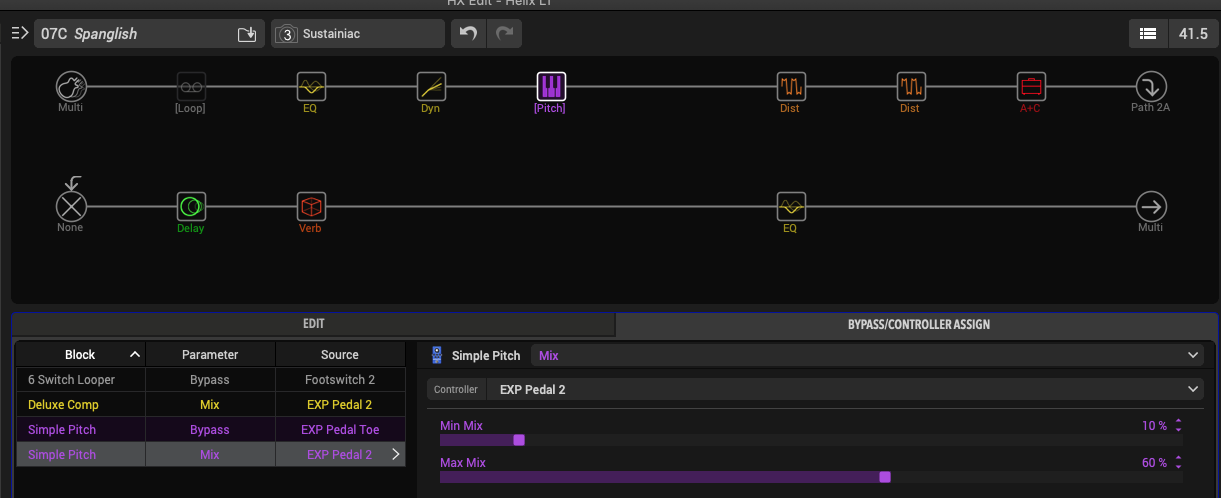The height and width of the screenshot is (498, 1221).
Task: Open the Mix parameter dropdown
Action: coord(868,355)
